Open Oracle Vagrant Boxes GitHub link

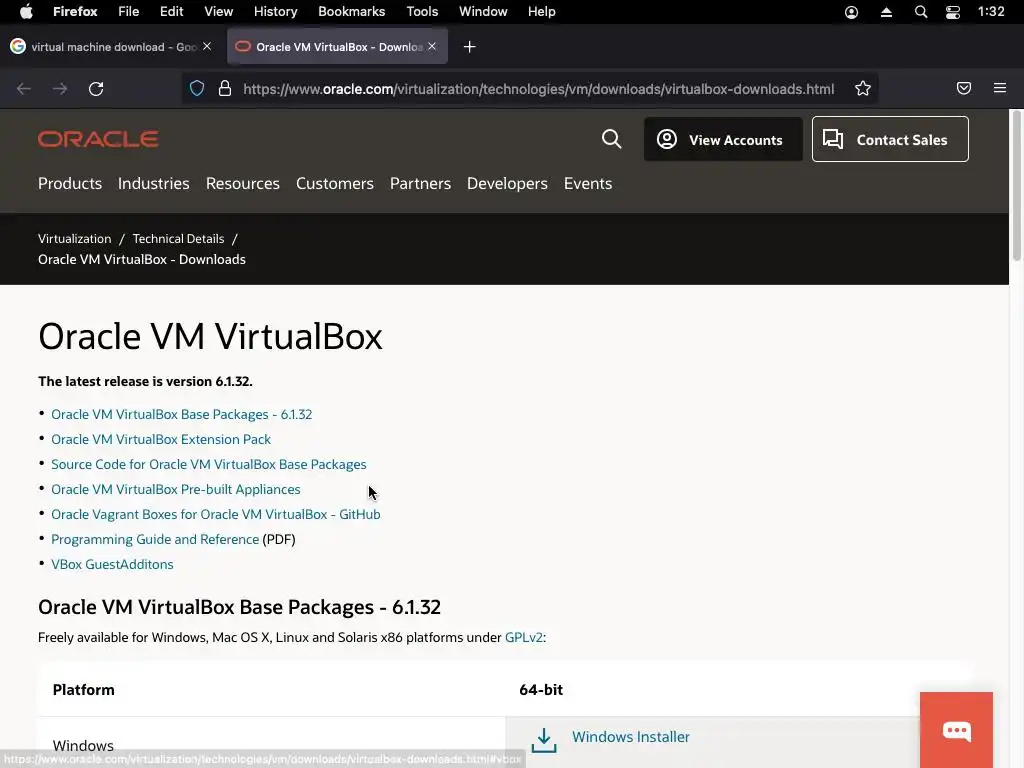(216, 514)
